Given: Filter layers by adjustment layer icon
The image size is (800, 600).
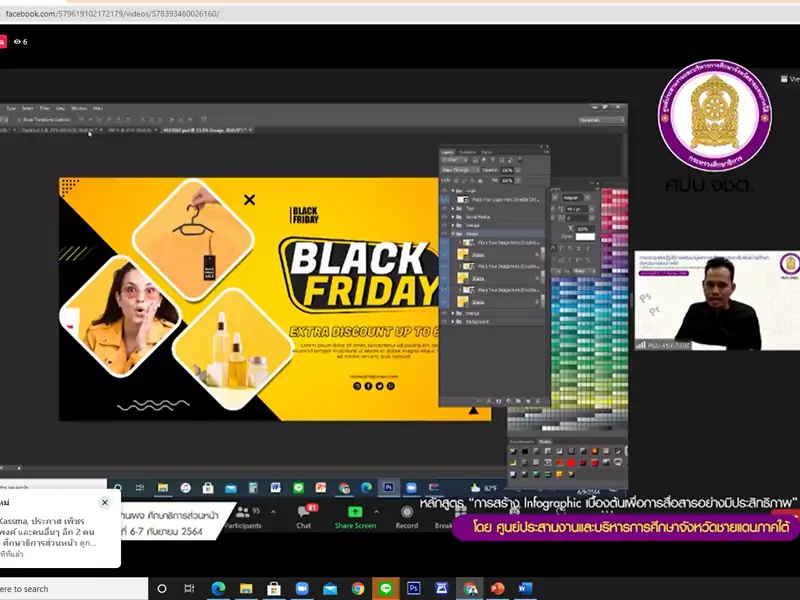Looking at the screenshot, I should (x=484, y=160).
